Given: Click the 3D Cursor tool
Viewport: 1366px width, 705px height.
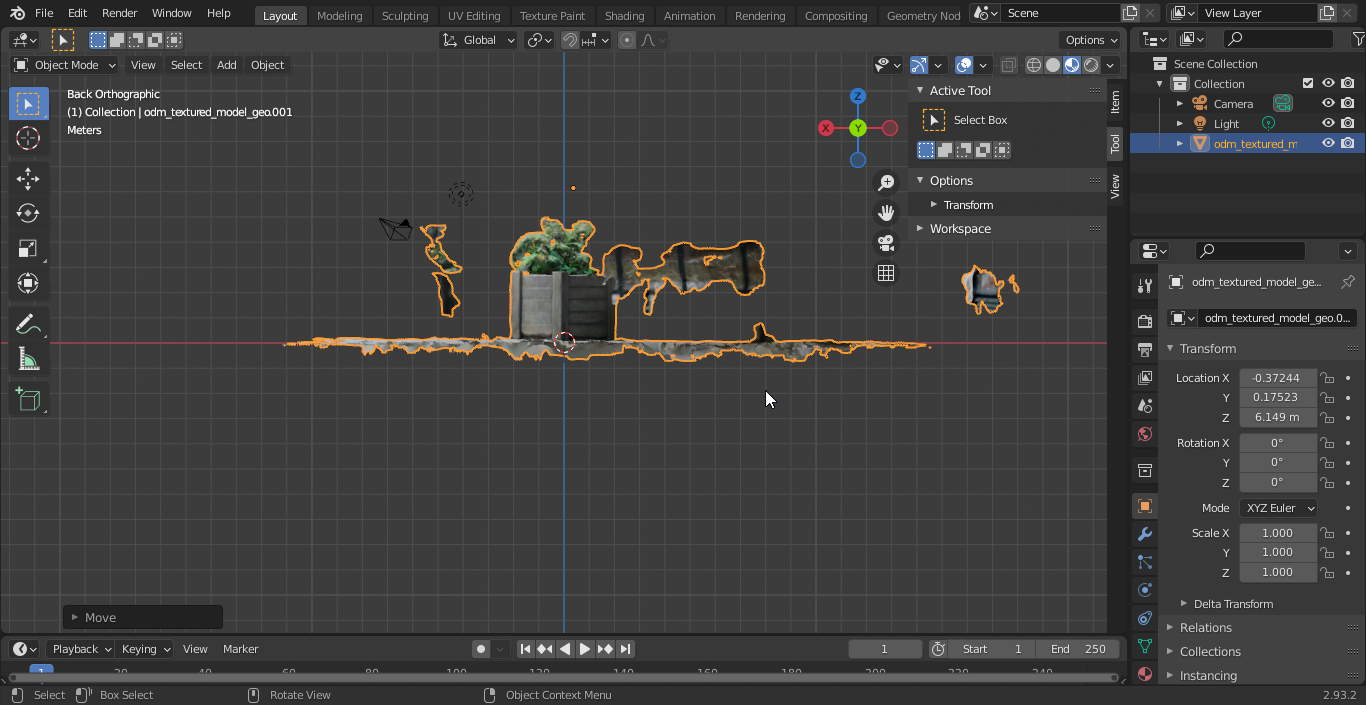Looking at the screenshot, I should click(28, 139).
